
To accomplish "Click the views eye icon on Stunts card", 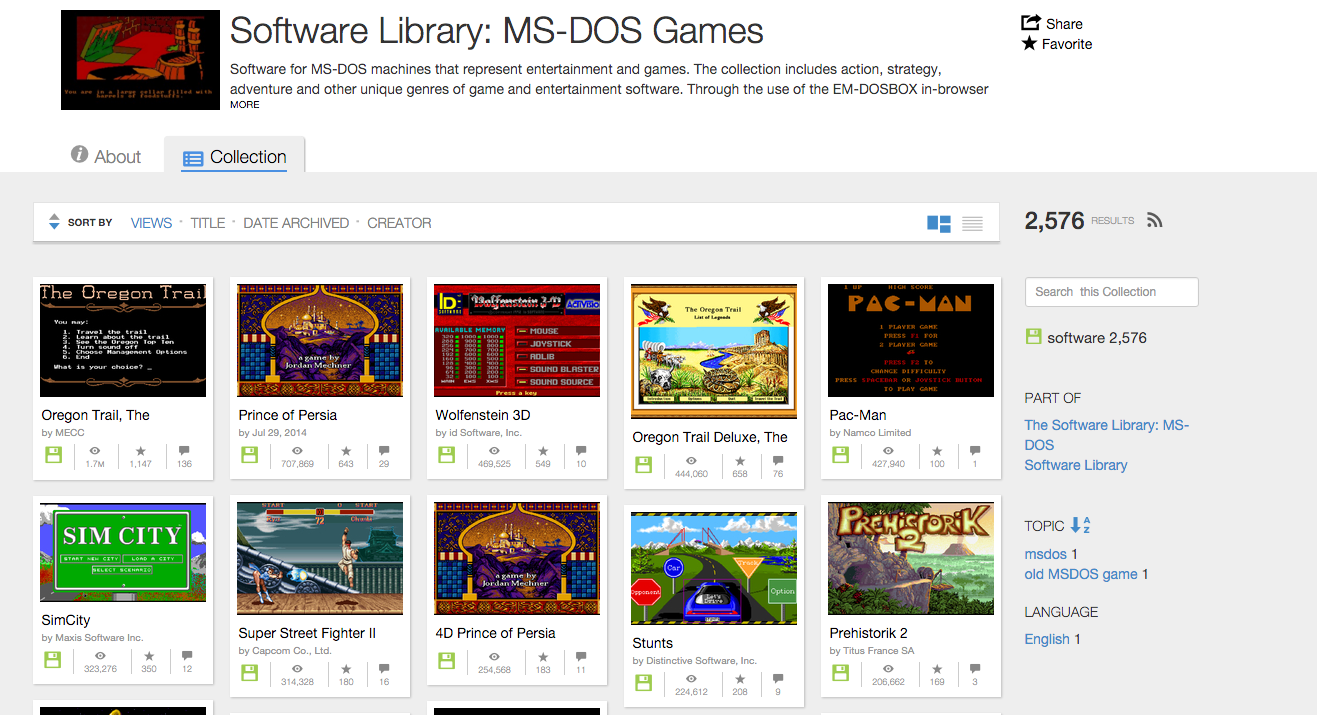I will pyautogui.click(x=691, y=679).
